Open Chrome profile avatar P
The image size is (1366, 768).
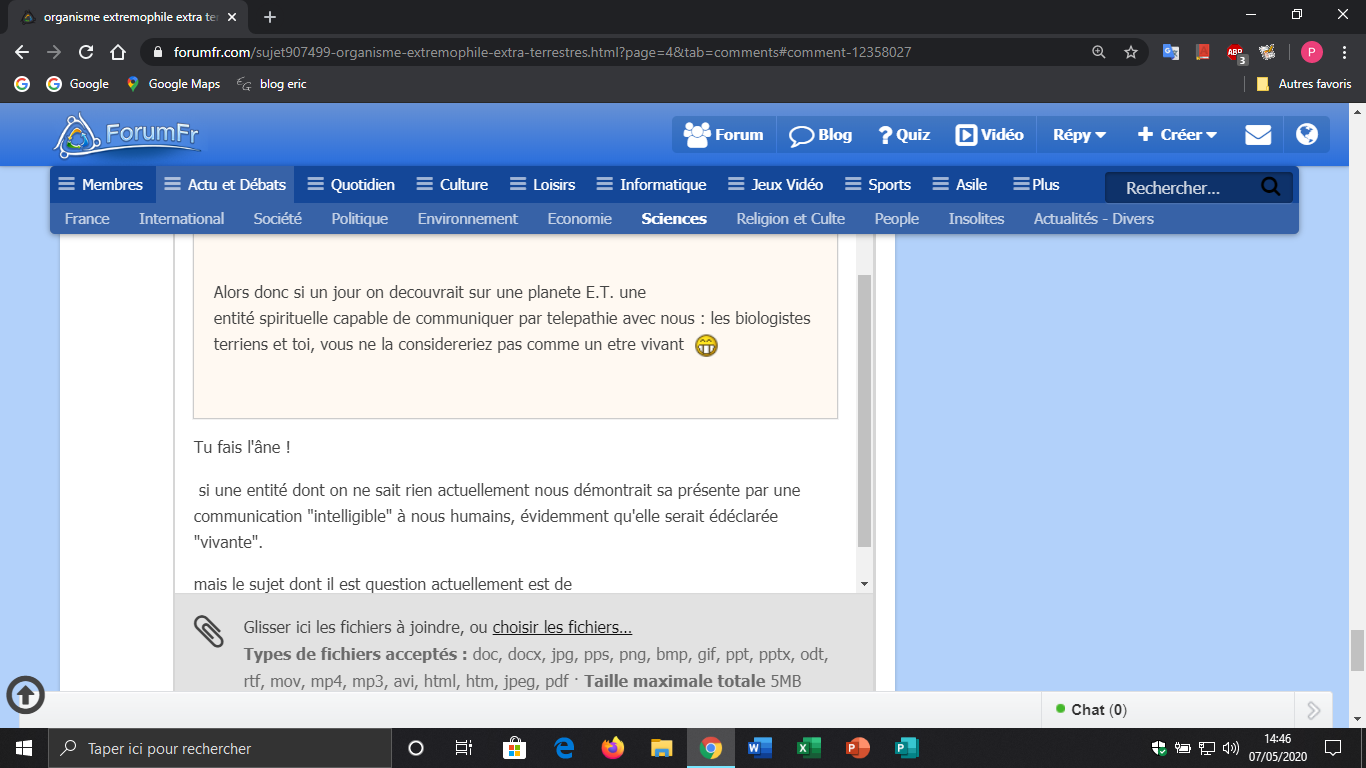1312,52
